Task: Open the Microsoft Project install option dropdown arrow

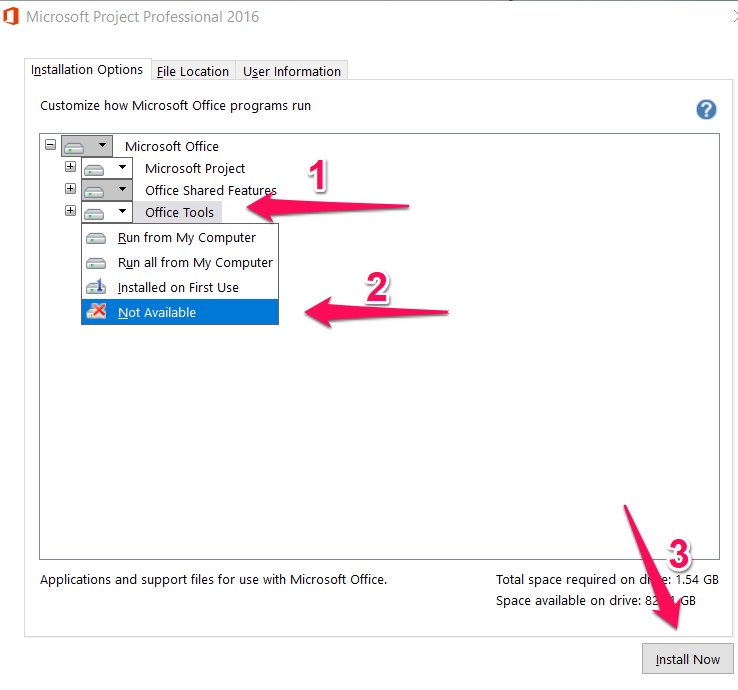Action: 122,169
